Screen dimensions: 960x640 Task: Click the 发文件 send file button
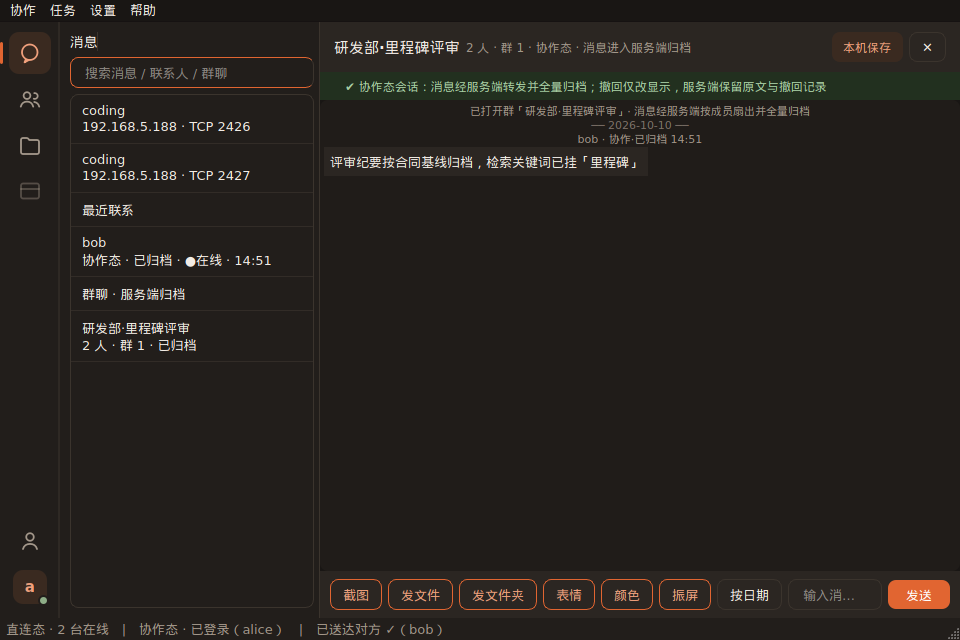point(421,595)
